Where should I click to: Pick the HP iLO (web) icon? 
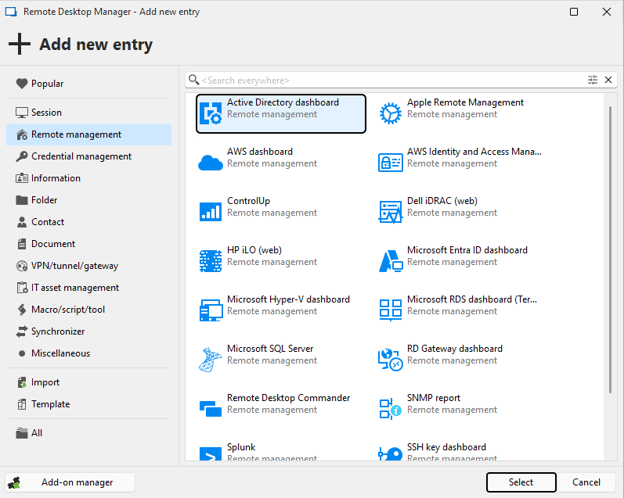click(x=211, y=260)
